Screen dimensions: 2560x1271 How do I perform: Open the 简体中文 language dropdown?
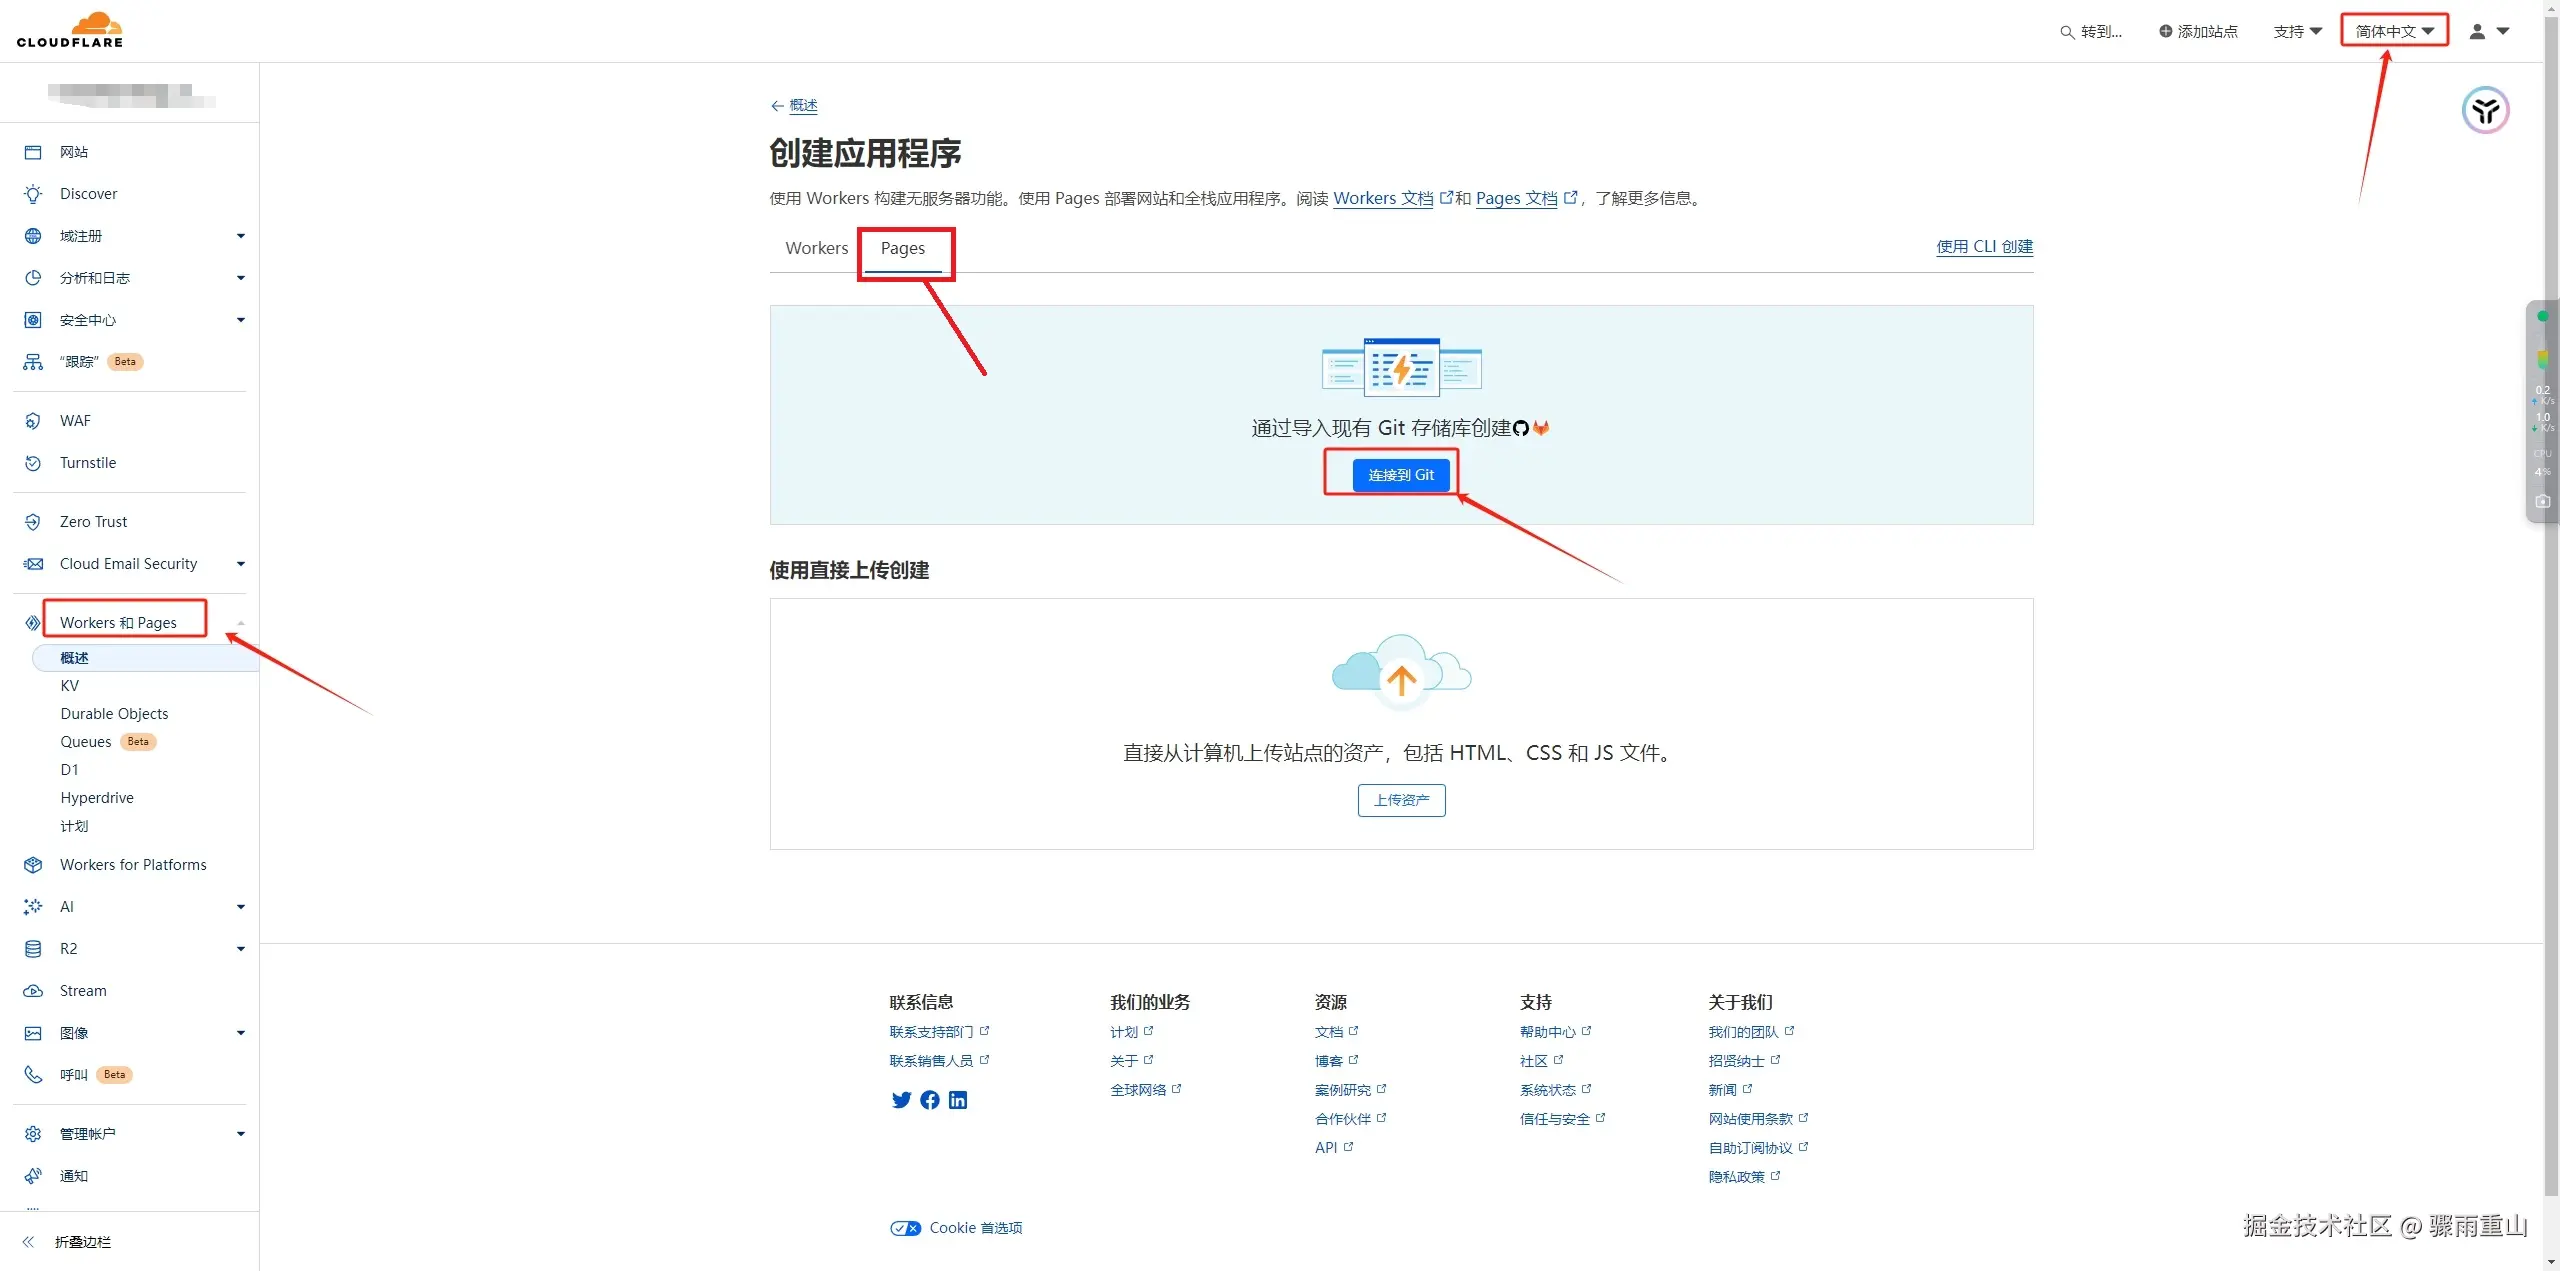[x=2394, y=31]
